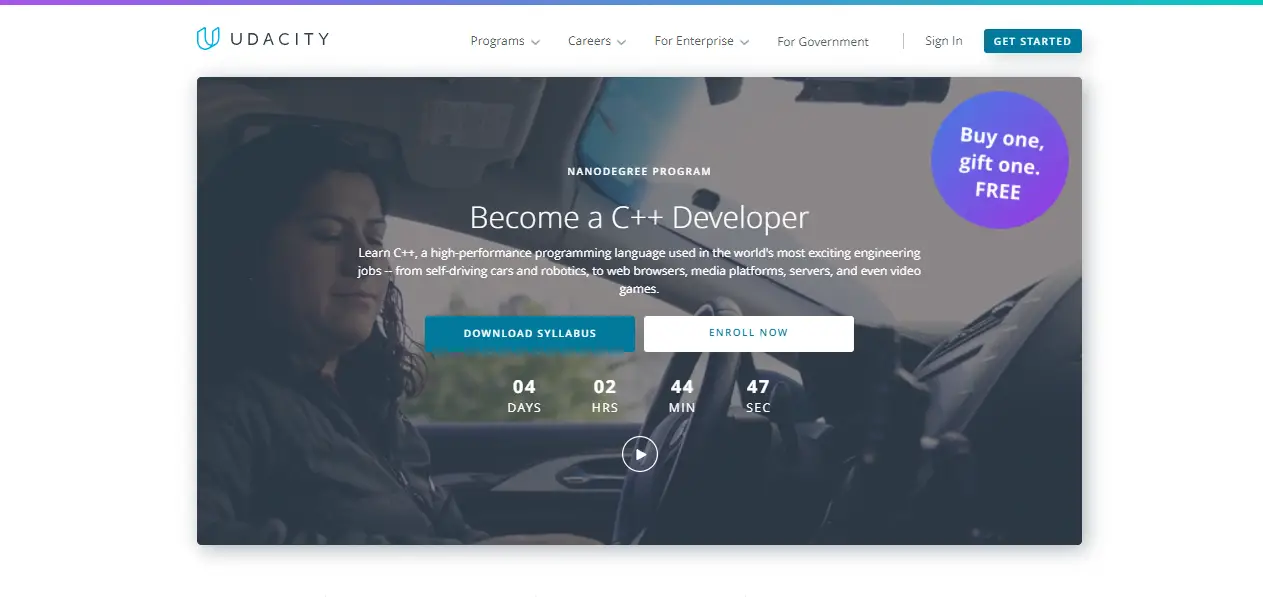The image size is (1263, 597).
Task: Click the Nanodegree Program label
Action: [639, 171]
